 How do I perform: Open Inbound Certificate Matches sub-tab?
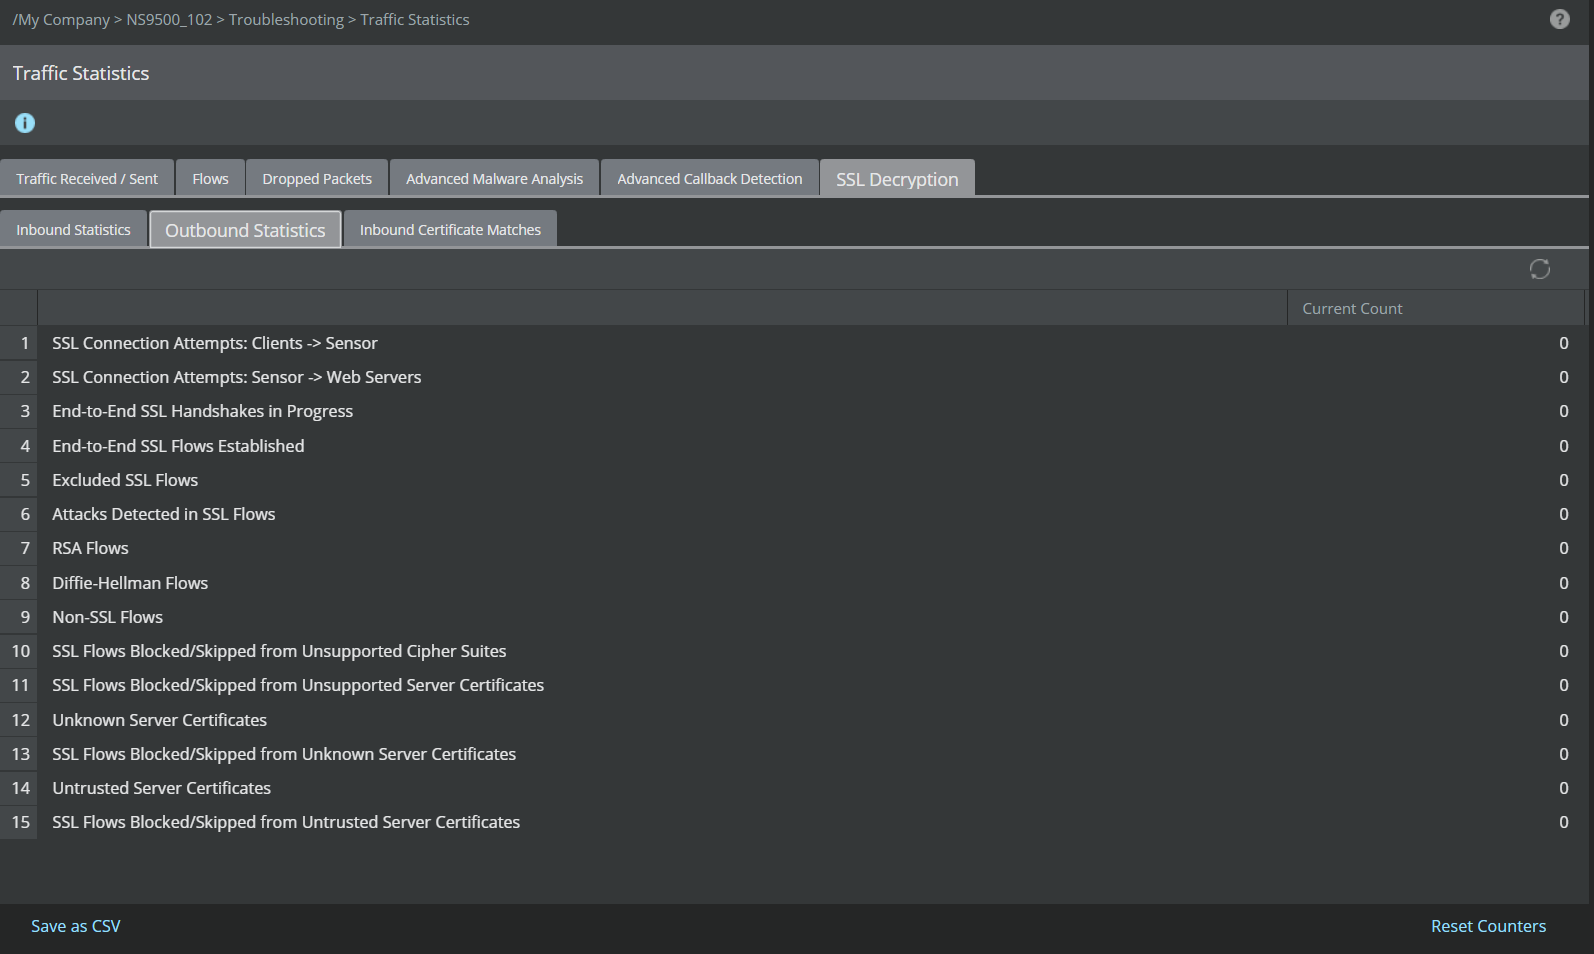point(450,229)
